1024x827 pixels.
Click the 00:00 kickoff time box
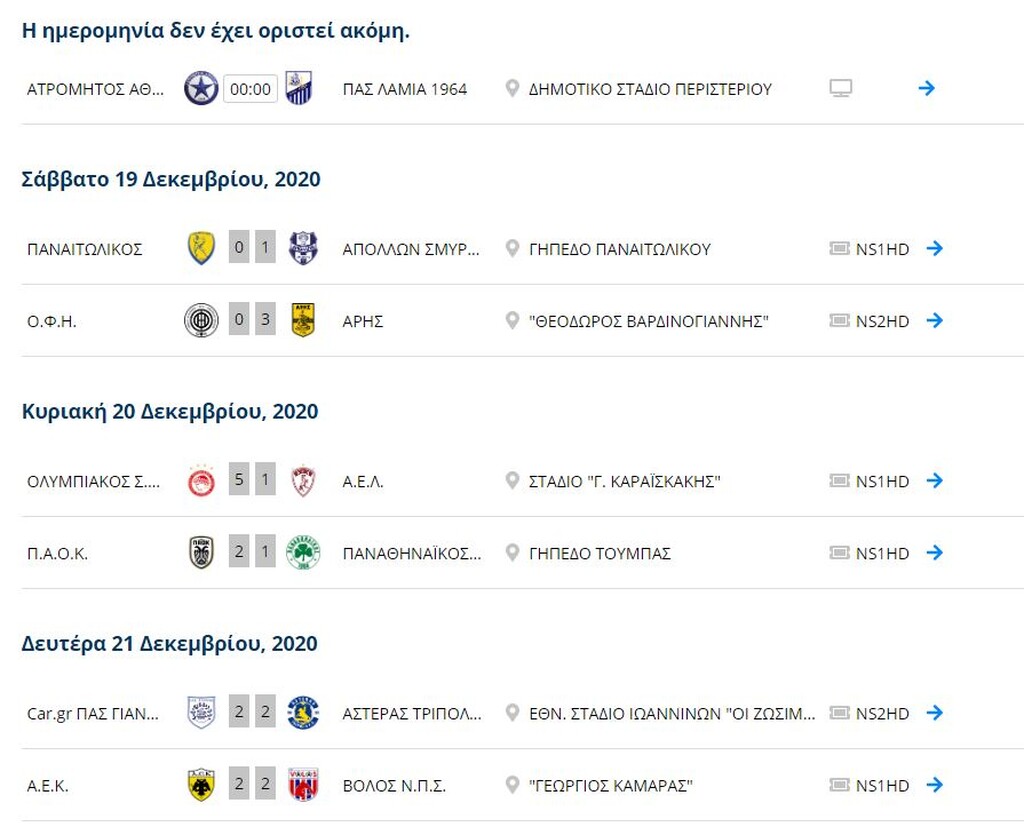(x=251, y=89)
